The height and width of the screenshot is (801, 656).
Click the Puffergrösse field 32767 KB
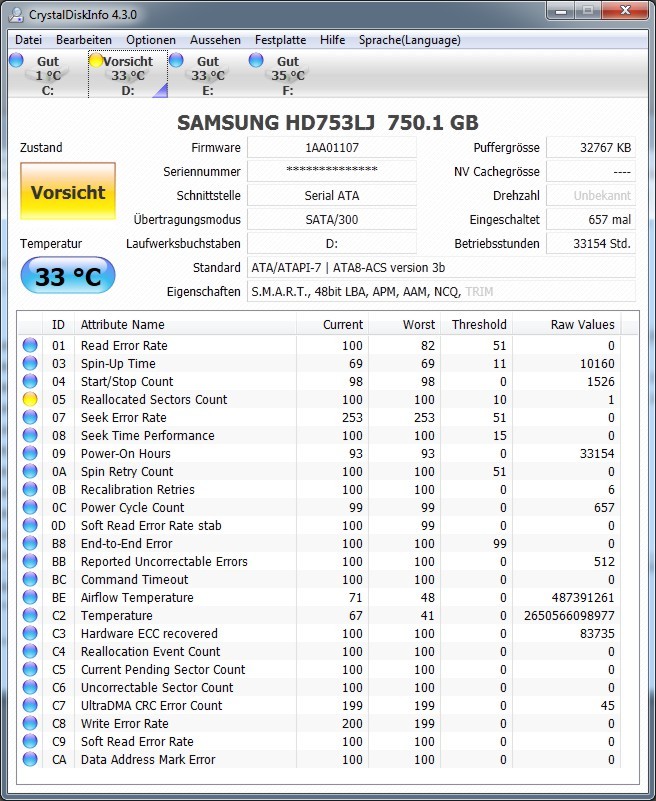pyautogui.click(x=591, y=148)
